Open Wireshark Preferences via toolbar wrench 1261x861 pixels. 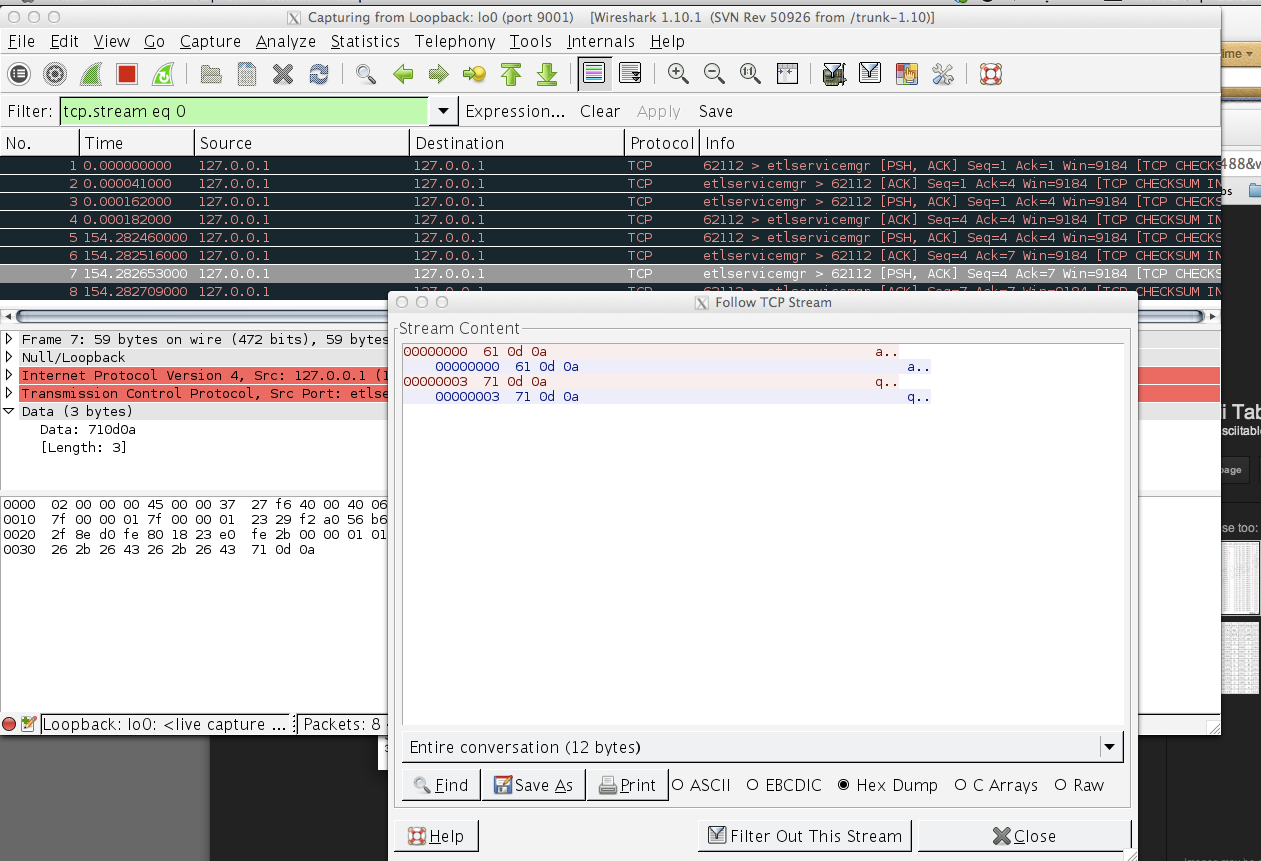pyautogui.click(x=941, y=73)
